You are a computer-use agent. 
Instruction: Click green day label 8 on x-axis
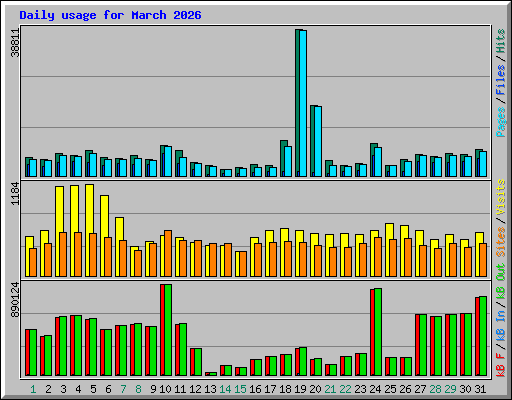[x=138, y=389]
